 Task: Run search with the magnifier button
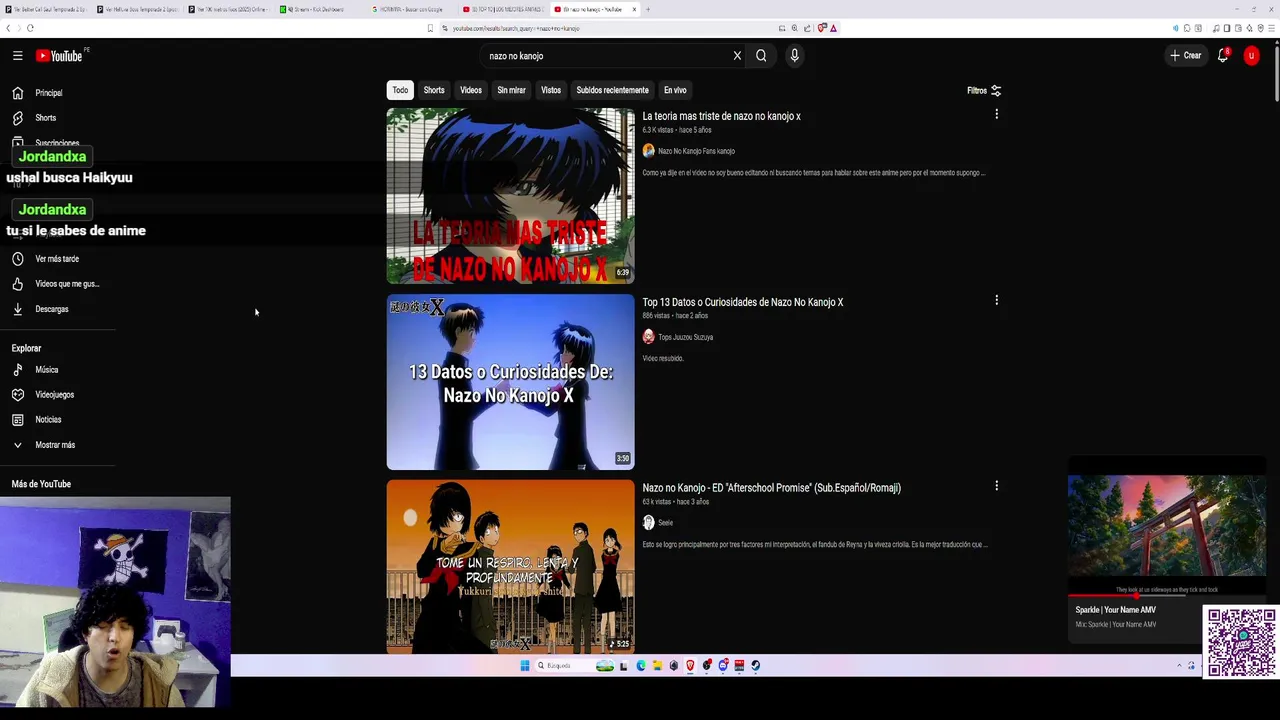[x=761, y=56]
